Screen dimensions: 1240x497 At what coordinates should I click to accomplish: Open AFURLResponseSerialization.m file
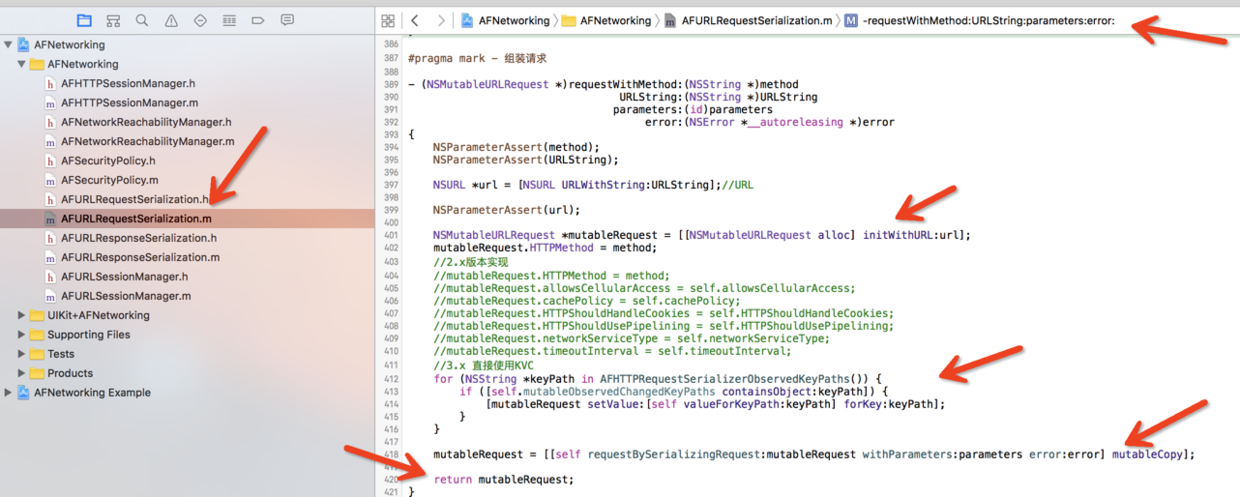(x=140, y=257)
